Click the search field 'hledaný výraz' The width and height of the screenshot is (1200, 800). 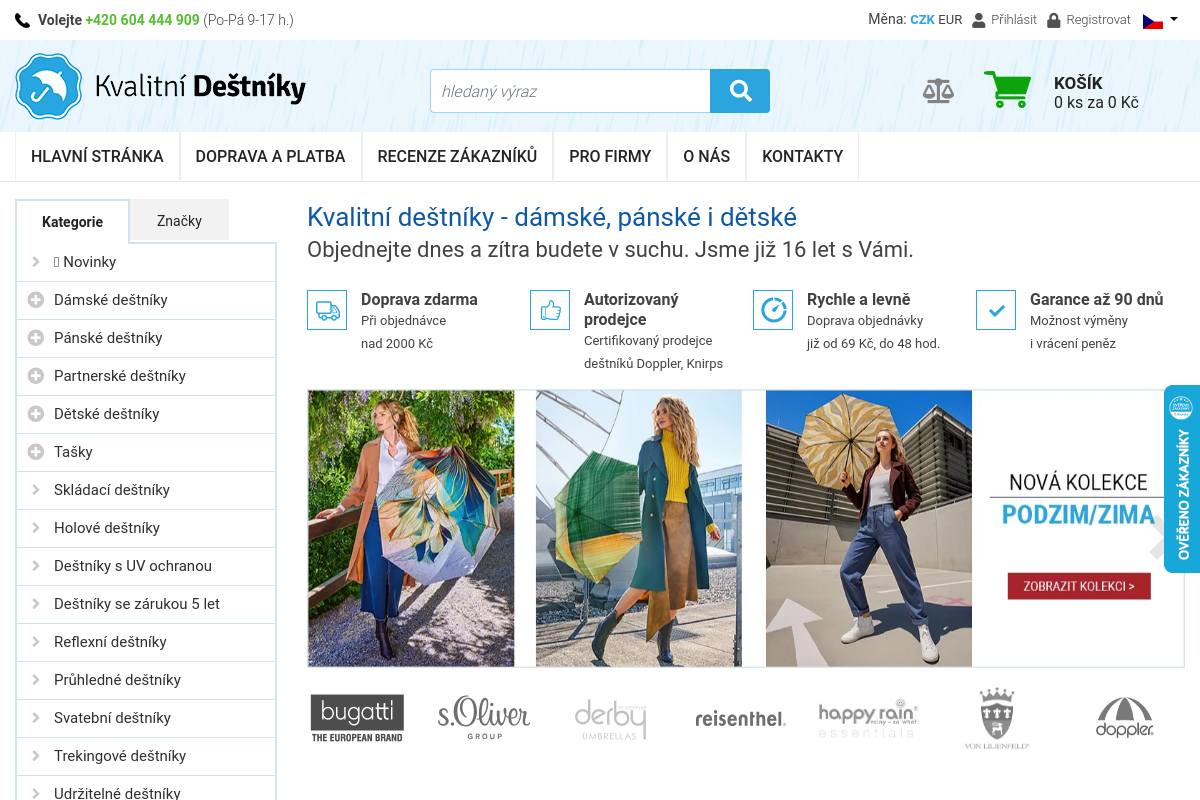coord(570,91)
